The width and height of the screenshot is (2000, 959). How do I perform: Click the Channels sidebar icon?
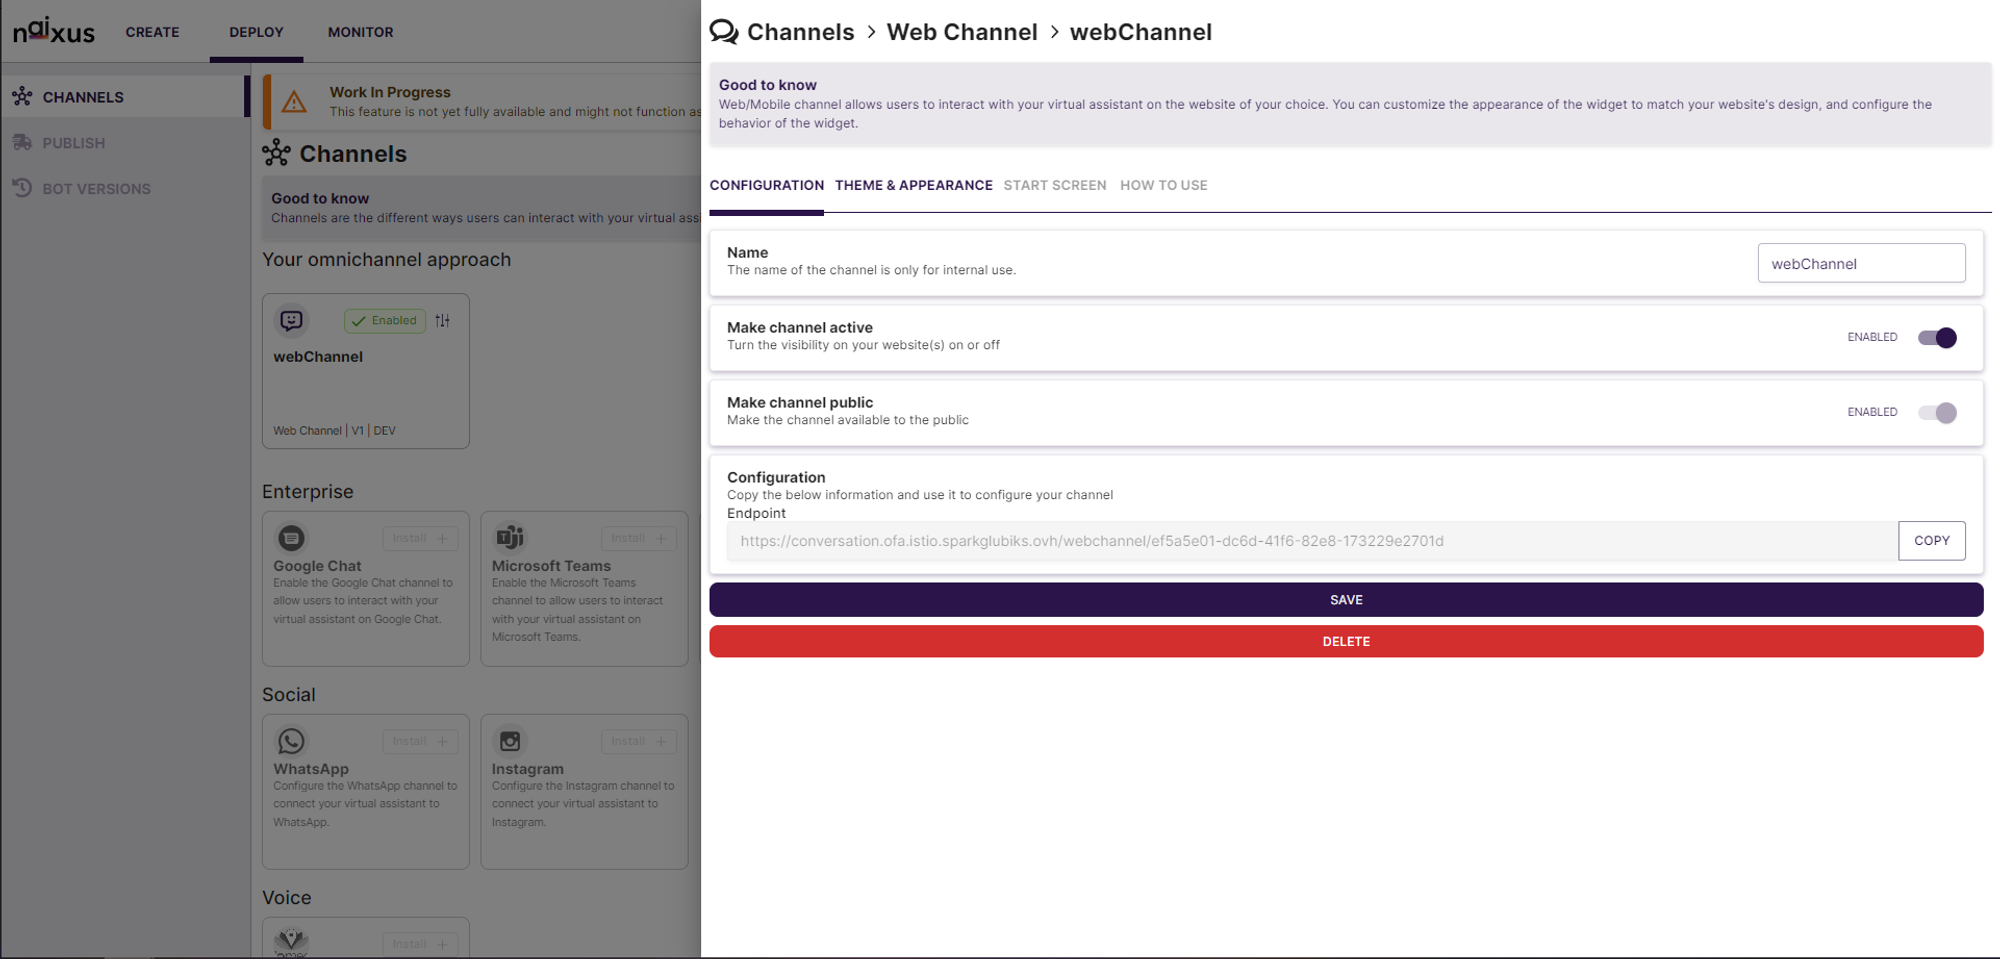22,97
